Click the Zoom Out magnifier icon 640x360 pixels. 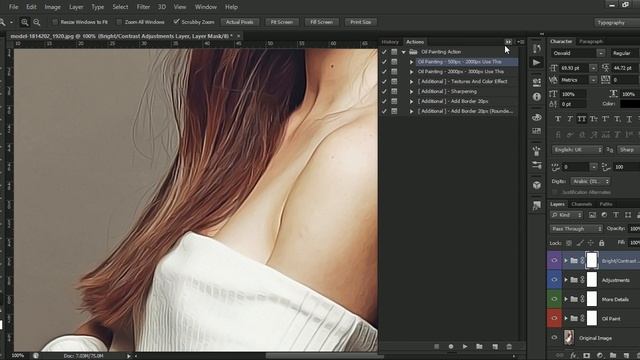(37, 22)
